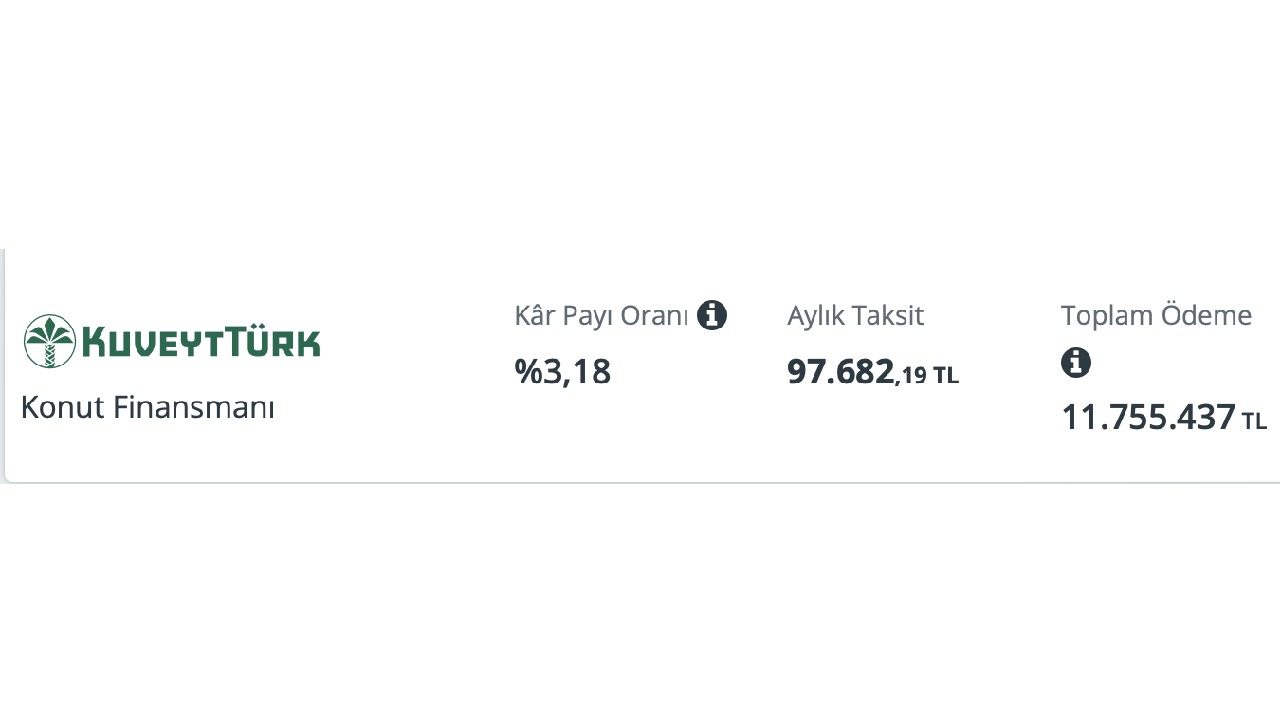Viewport: 1280px width, 720px height.
Task: Click the word 'Ödeme' in the total label
Action: point(1206,316)
